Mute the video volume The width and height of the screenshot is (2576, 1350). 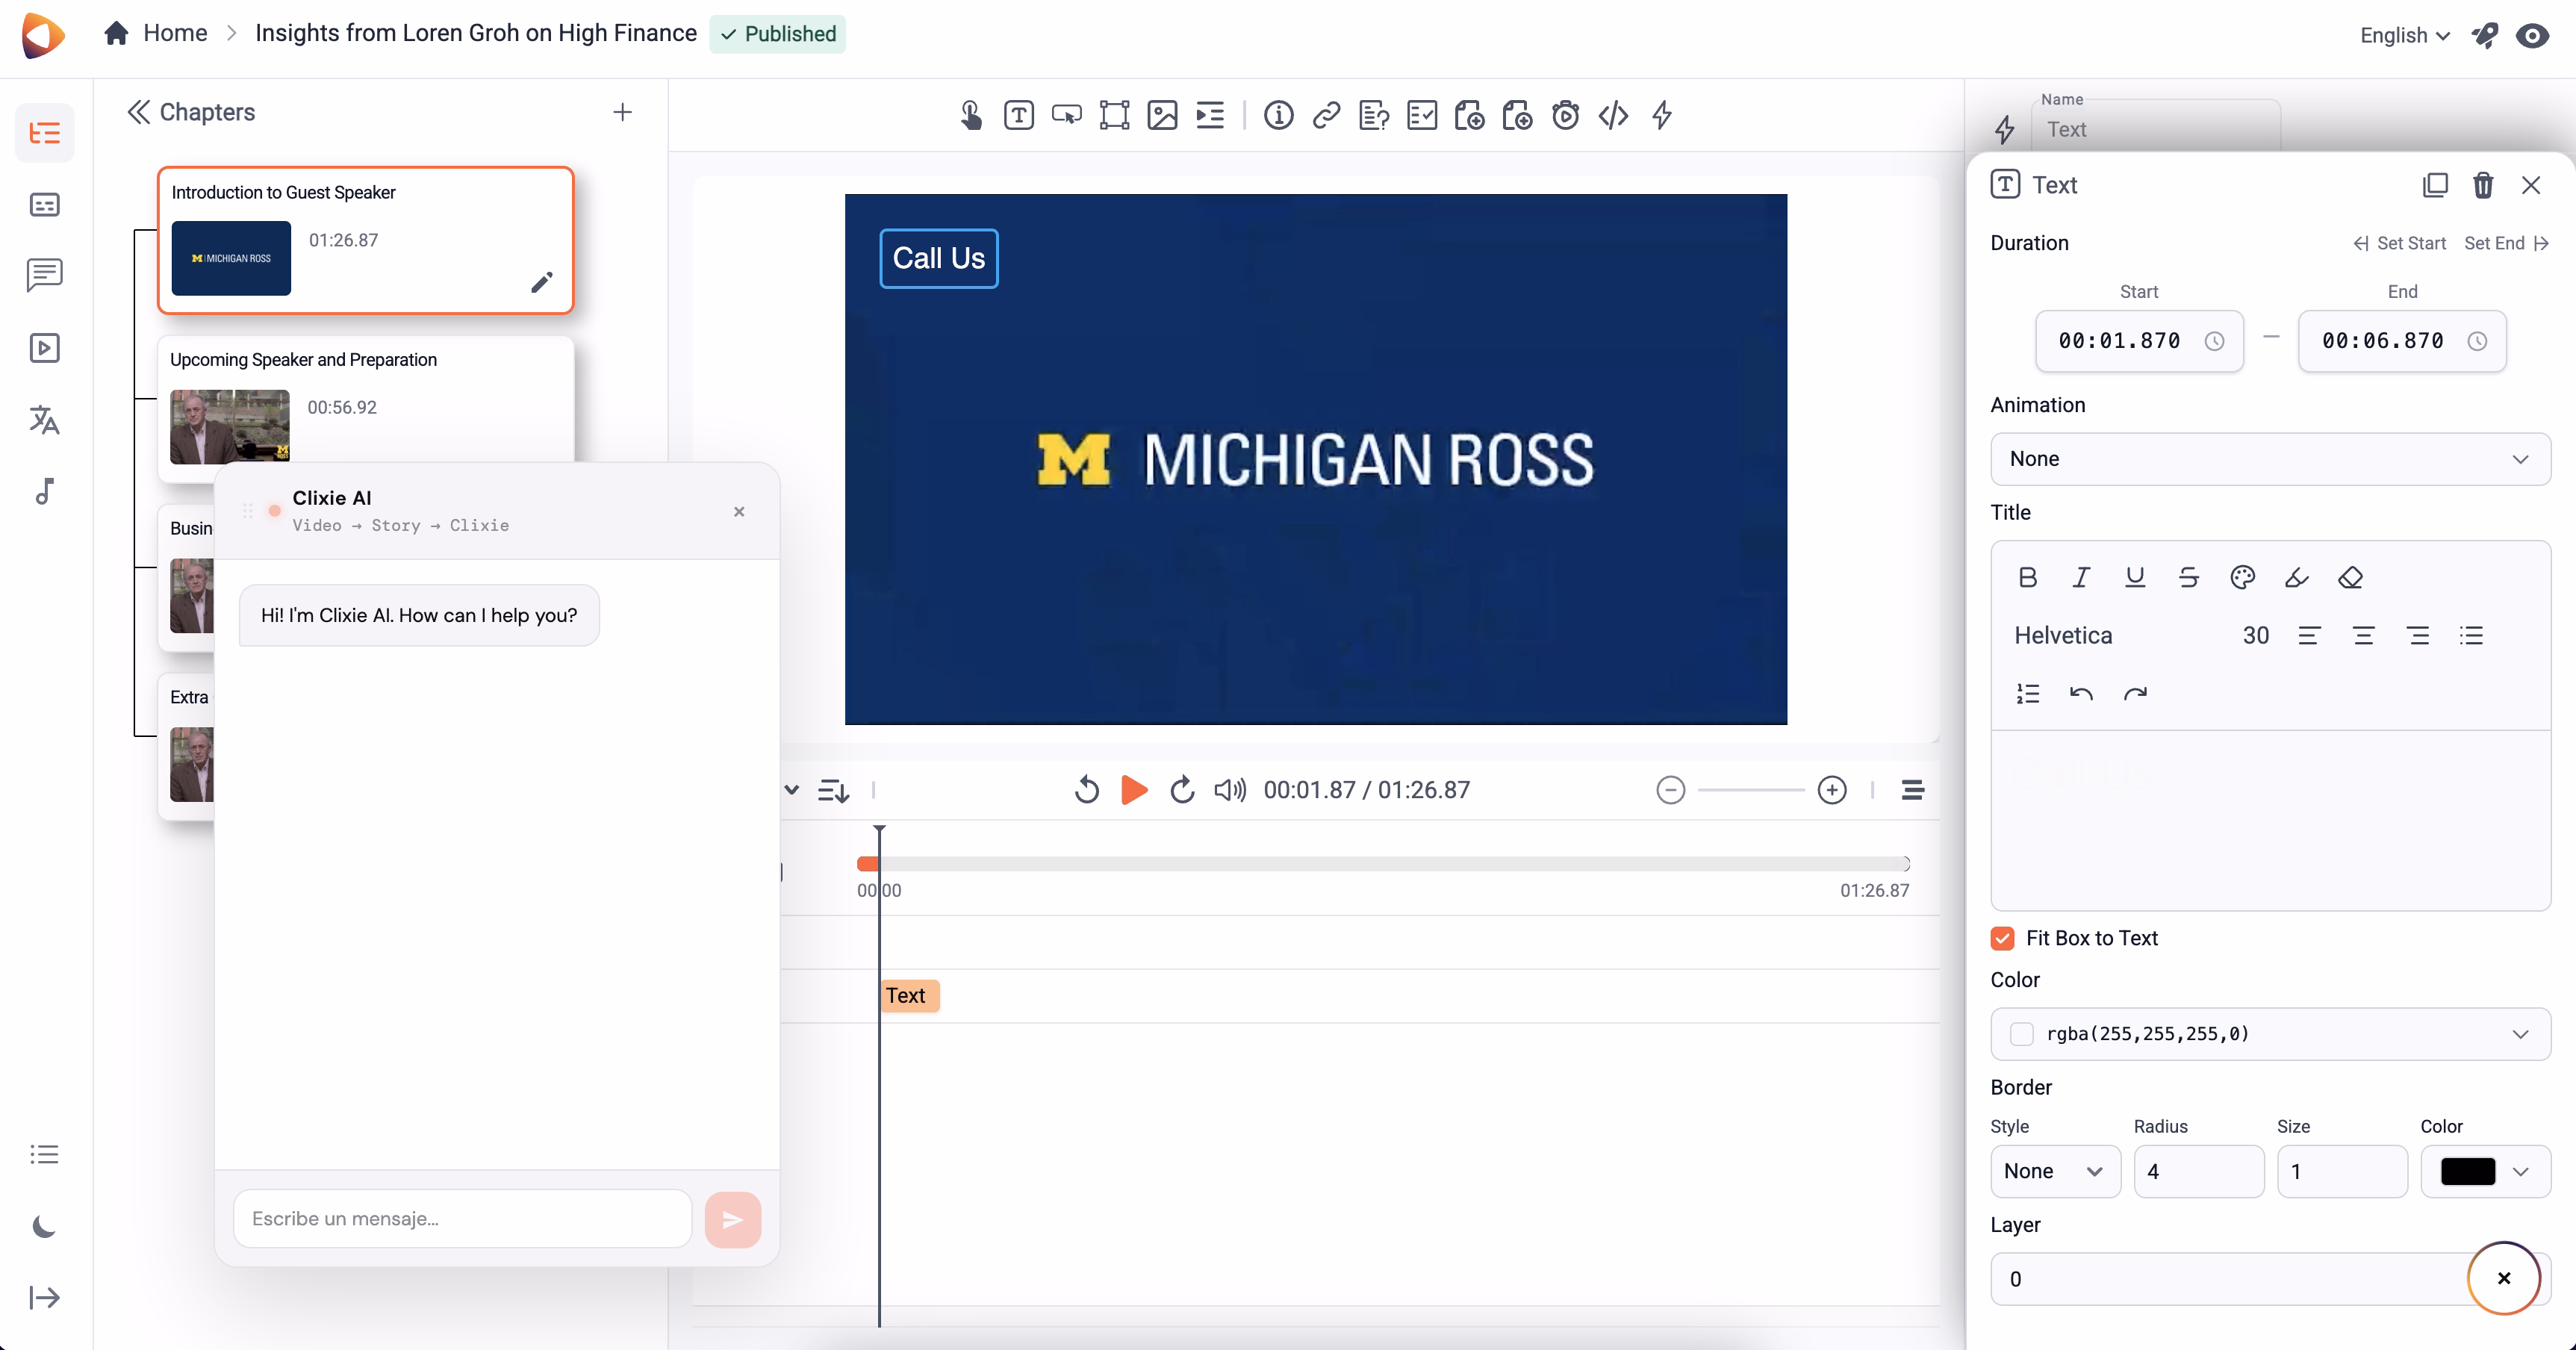click(x=1229, y=790)
